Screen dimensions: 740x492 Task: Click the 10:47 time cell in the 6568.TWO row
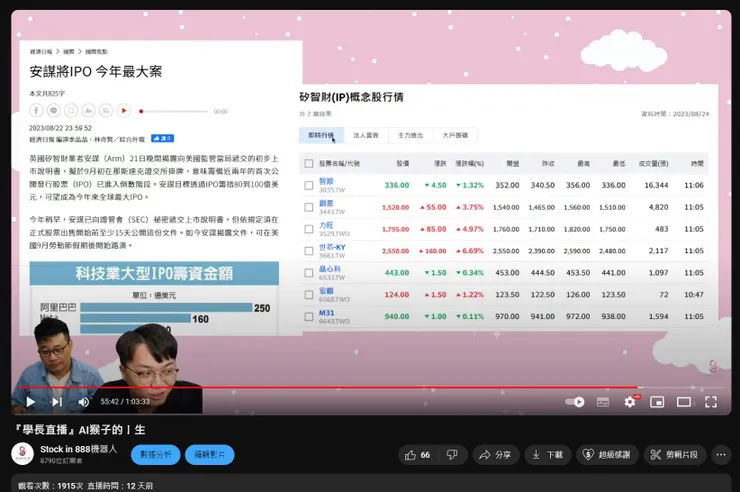(694, 295)
